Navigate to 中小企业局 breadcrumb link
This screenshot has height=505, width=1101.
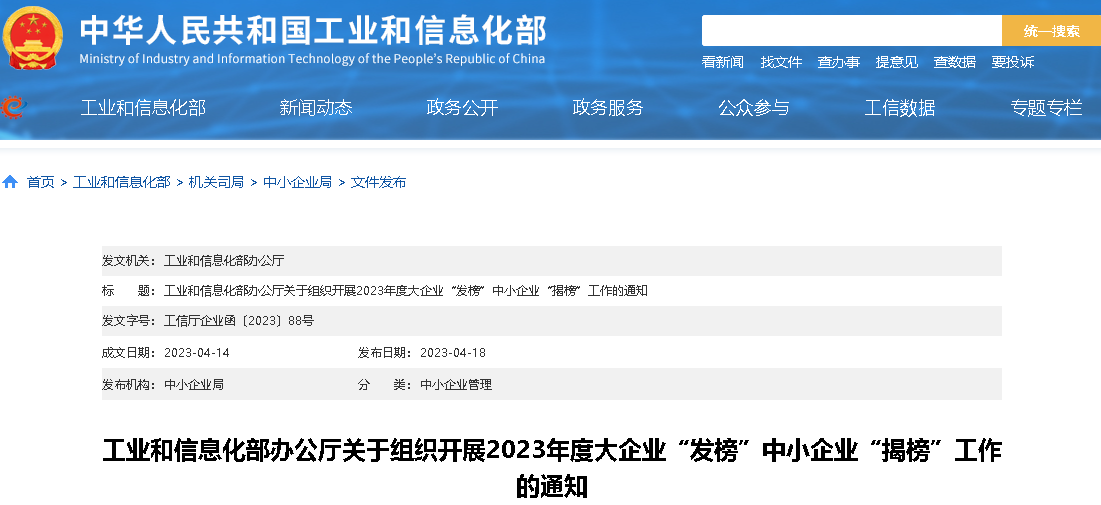click(x=297, y=182)
